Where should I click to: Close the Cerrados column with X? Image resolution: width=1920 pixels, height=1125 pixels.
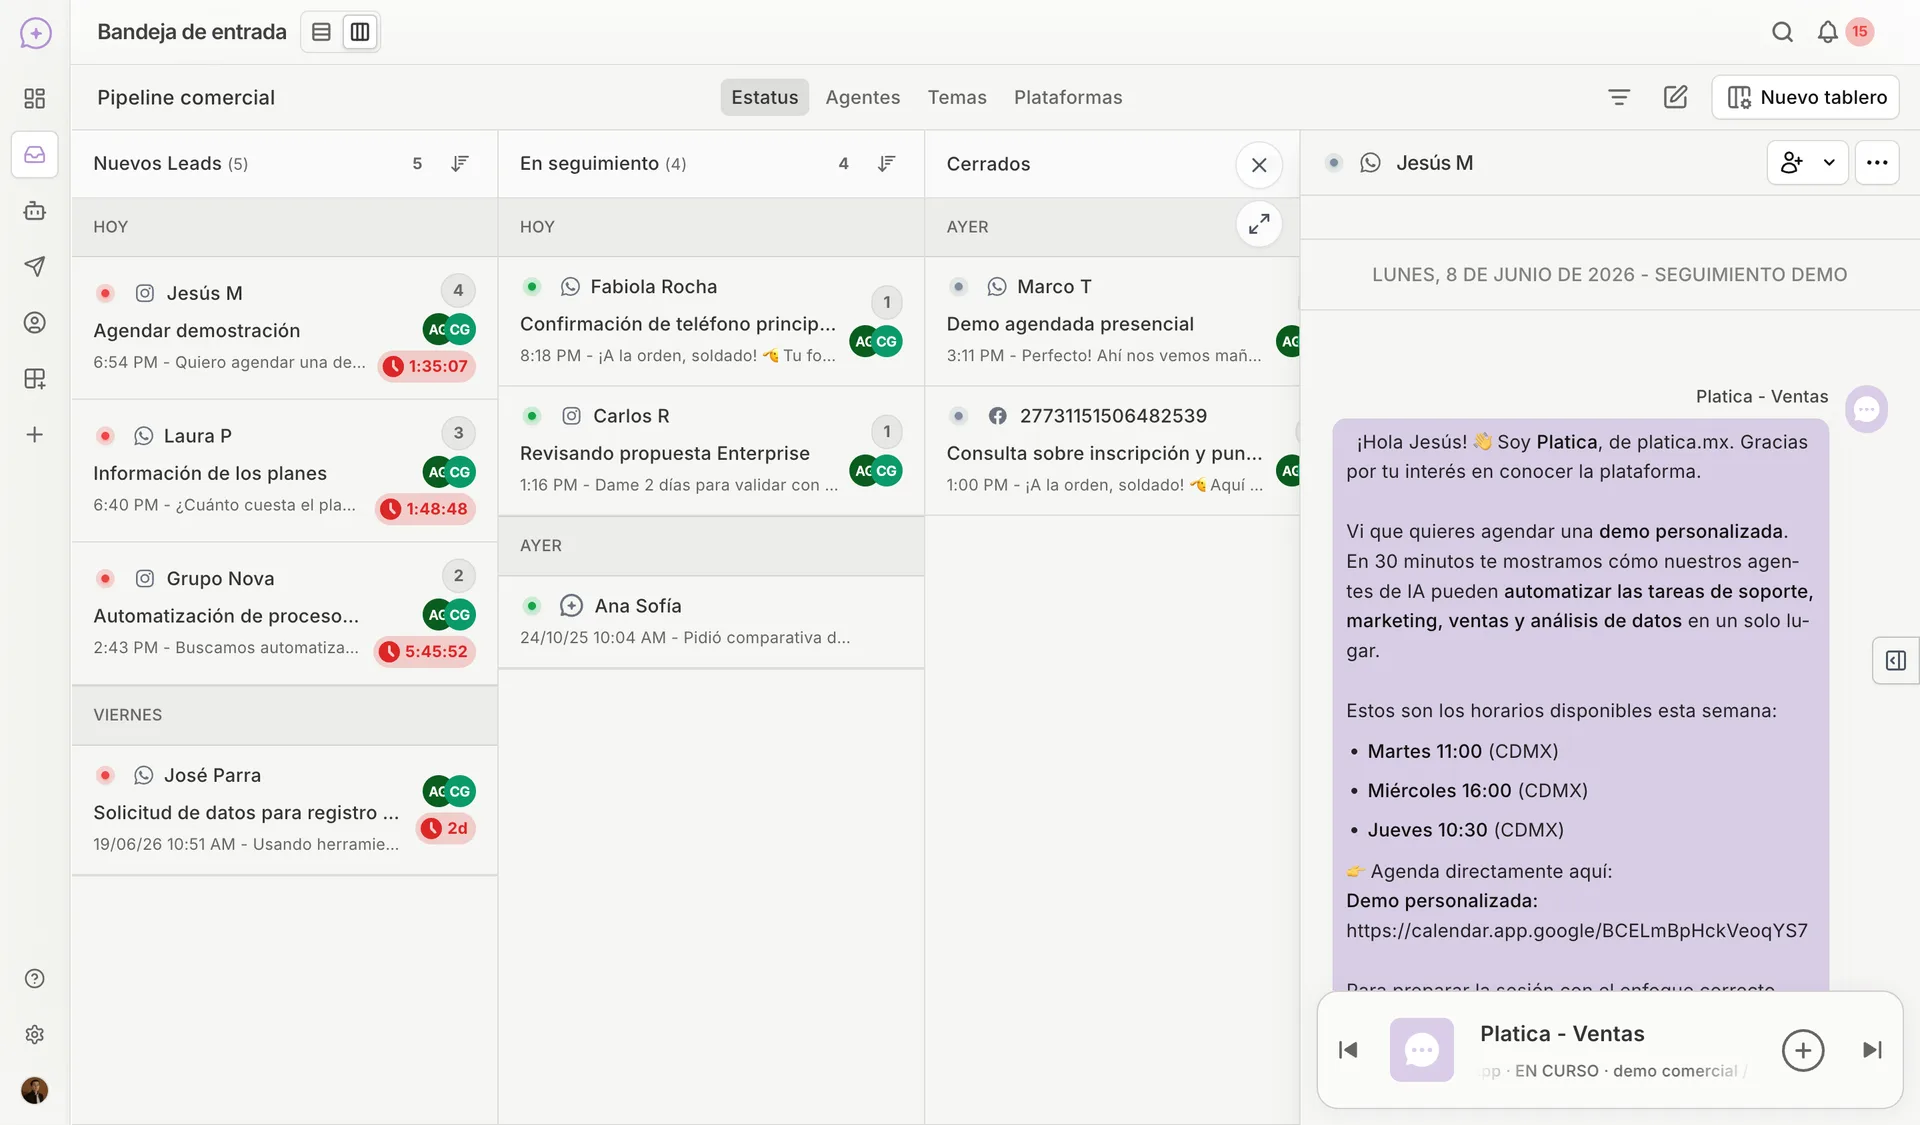[x=1259, y=164]
